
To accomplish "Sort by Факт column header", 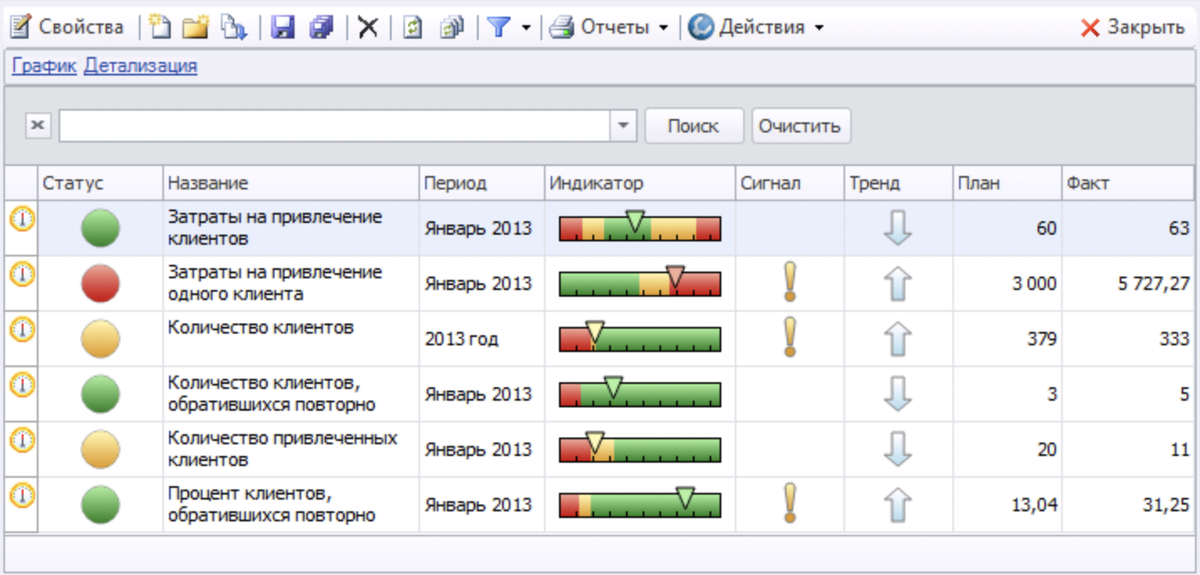I will point(1128,183).
